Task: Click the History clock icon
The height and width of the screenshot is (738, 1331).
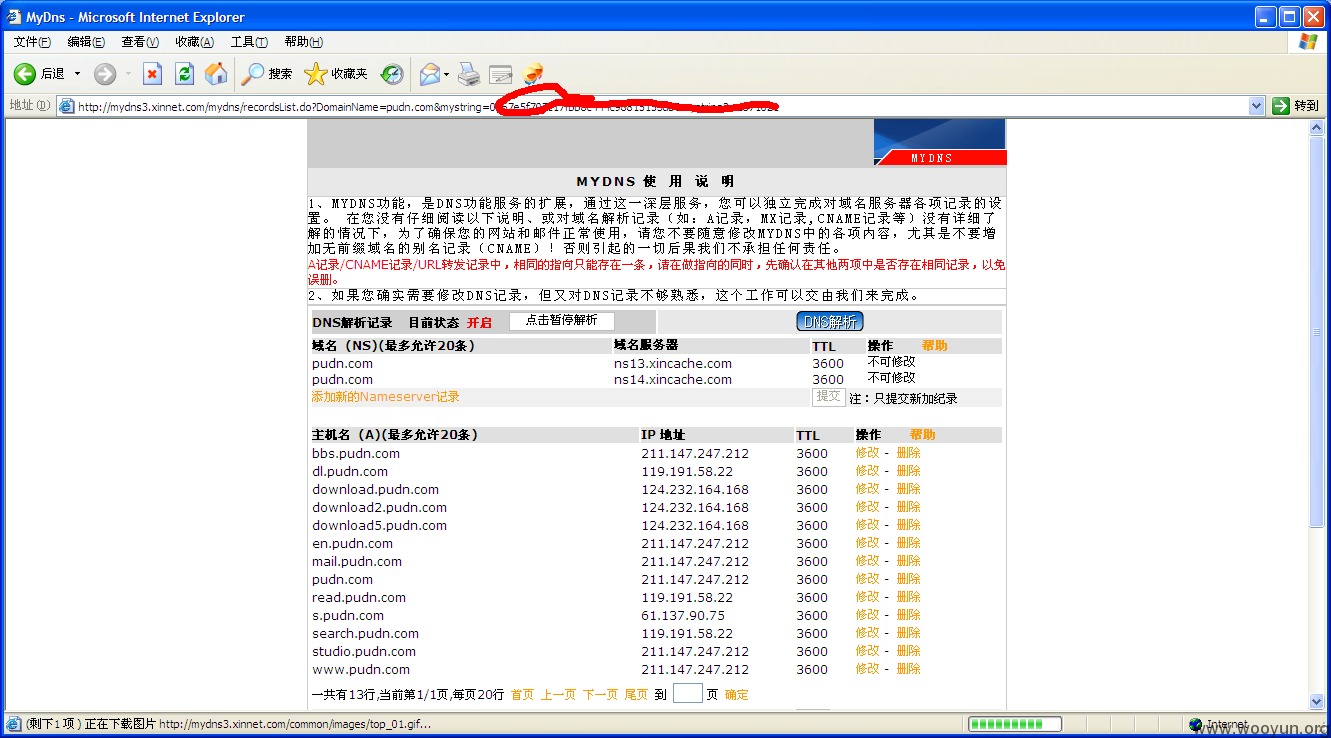Action: tap(392, 73)
